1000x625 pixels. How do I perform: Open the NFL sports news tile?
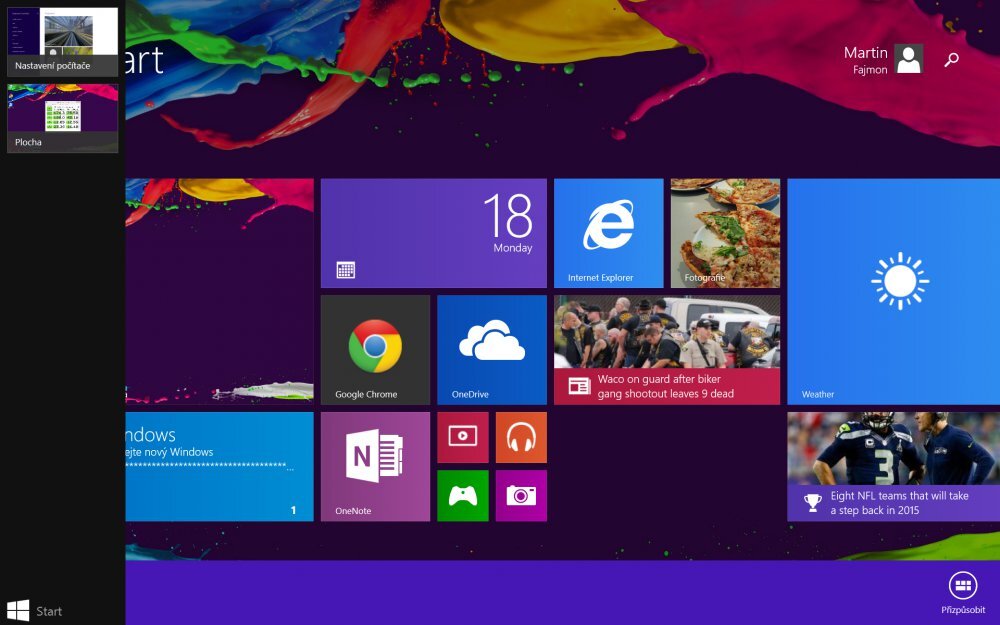[x=893, y=466]
